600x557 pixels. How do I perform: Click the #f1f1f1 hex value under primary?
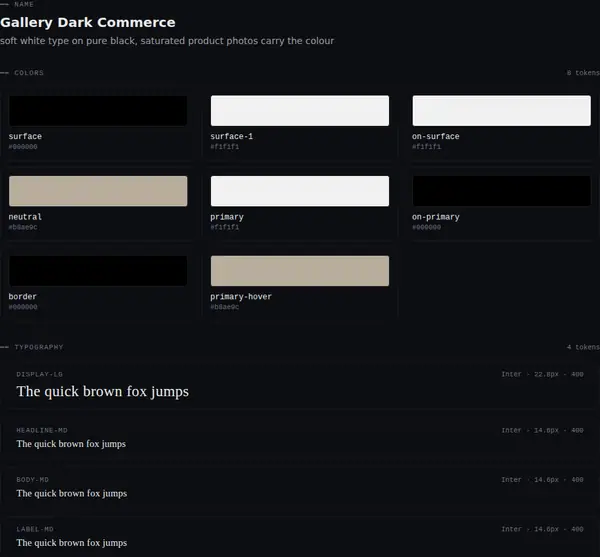click(225, 227)
